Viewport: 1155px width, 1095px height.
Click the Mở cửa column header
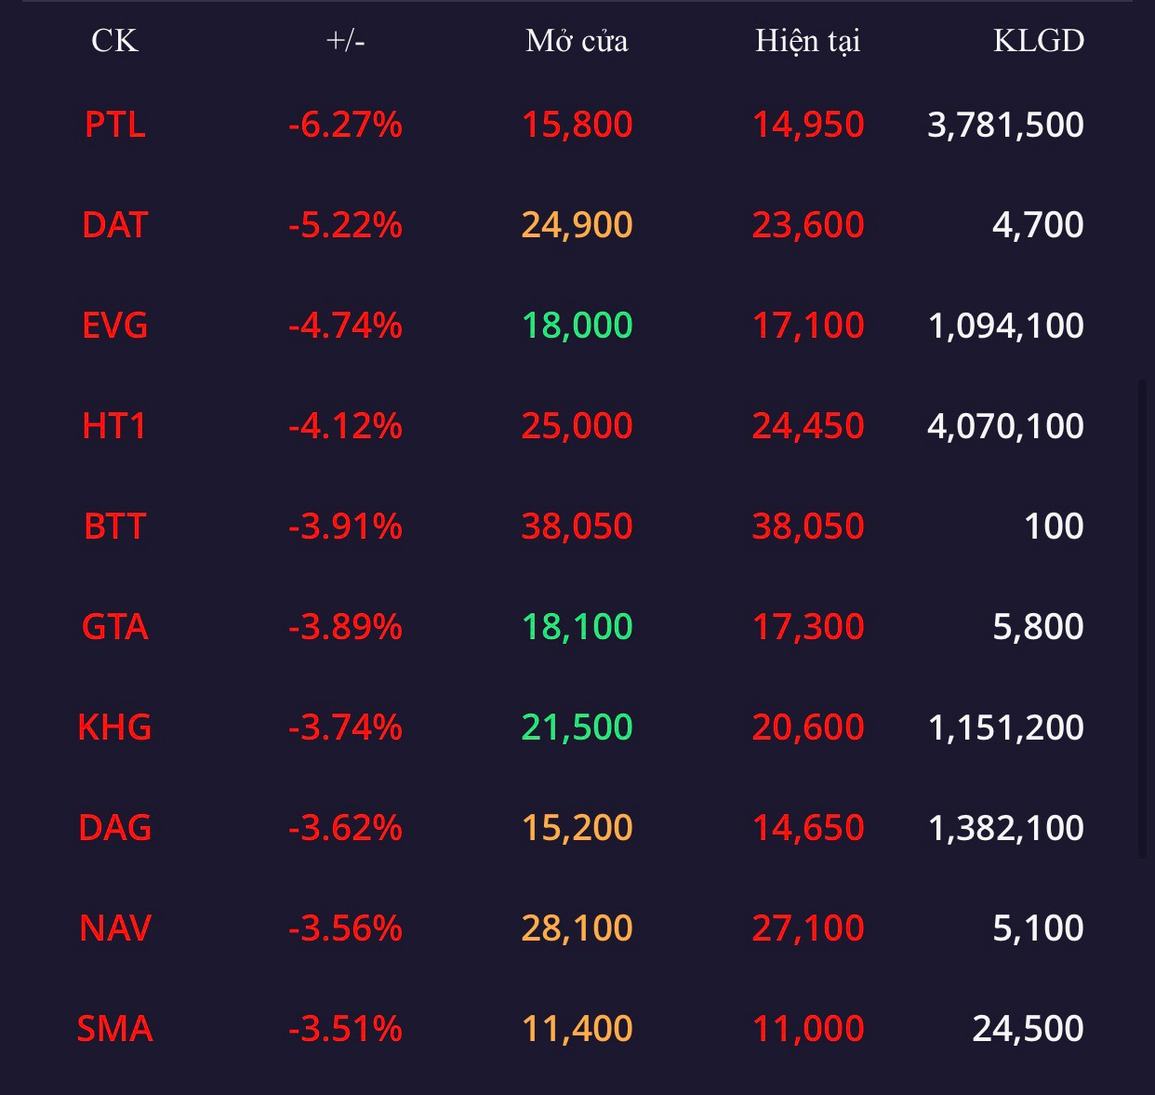pyautogui.click(x=577, y=41)
